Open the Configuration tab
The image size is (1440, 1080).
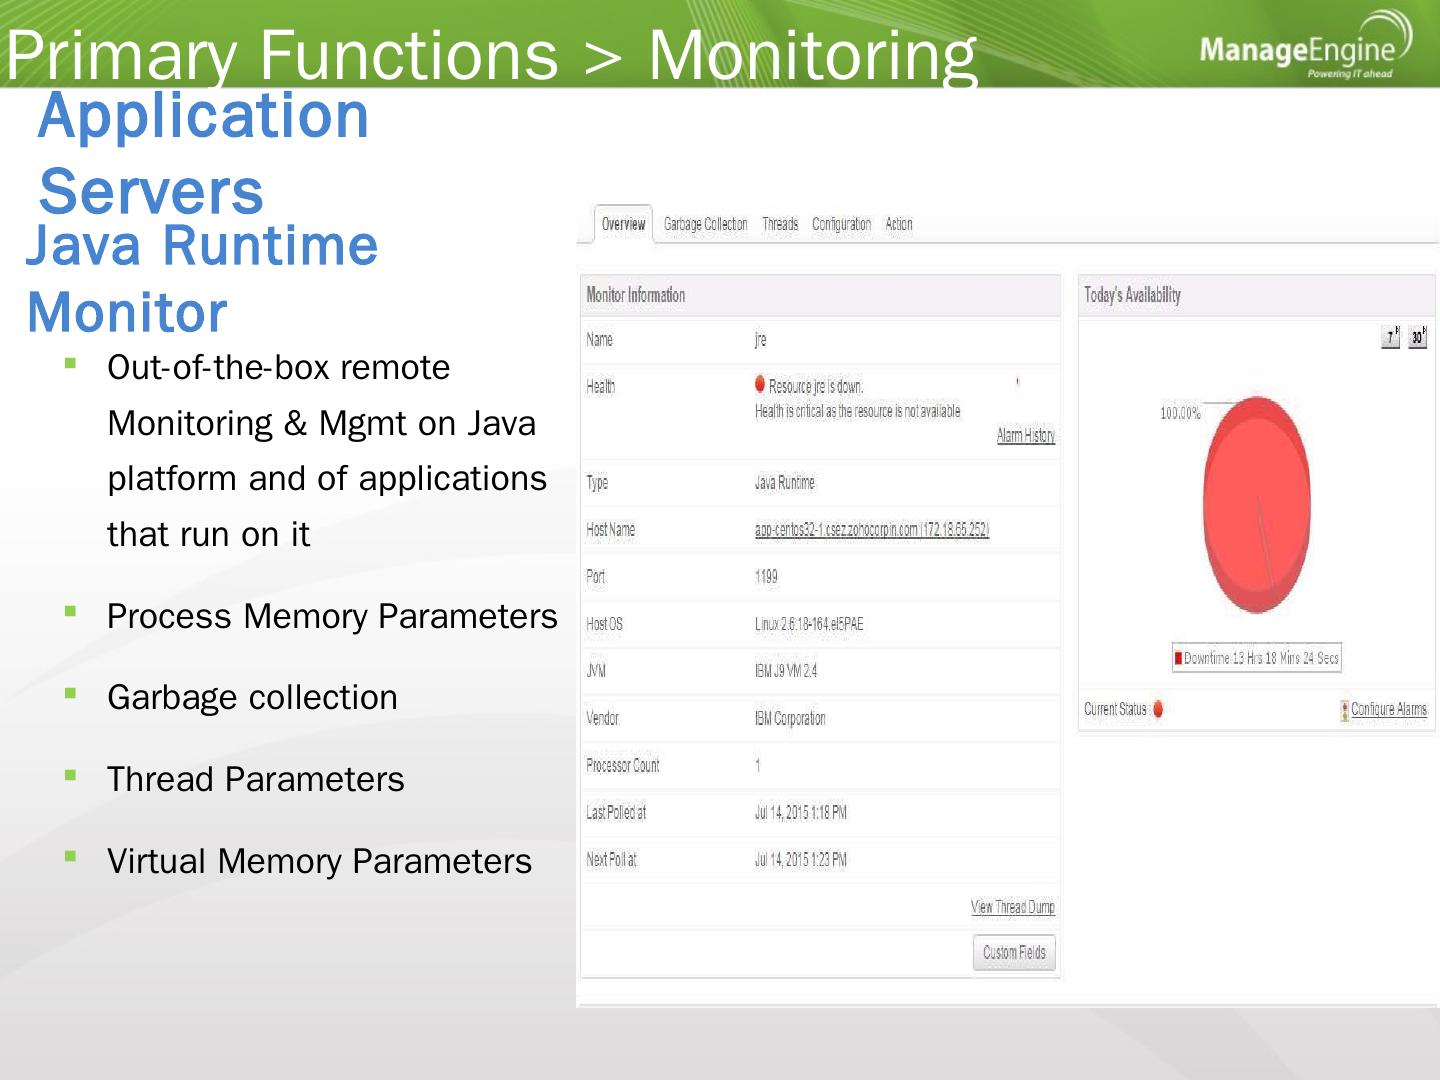coord(841,224)
